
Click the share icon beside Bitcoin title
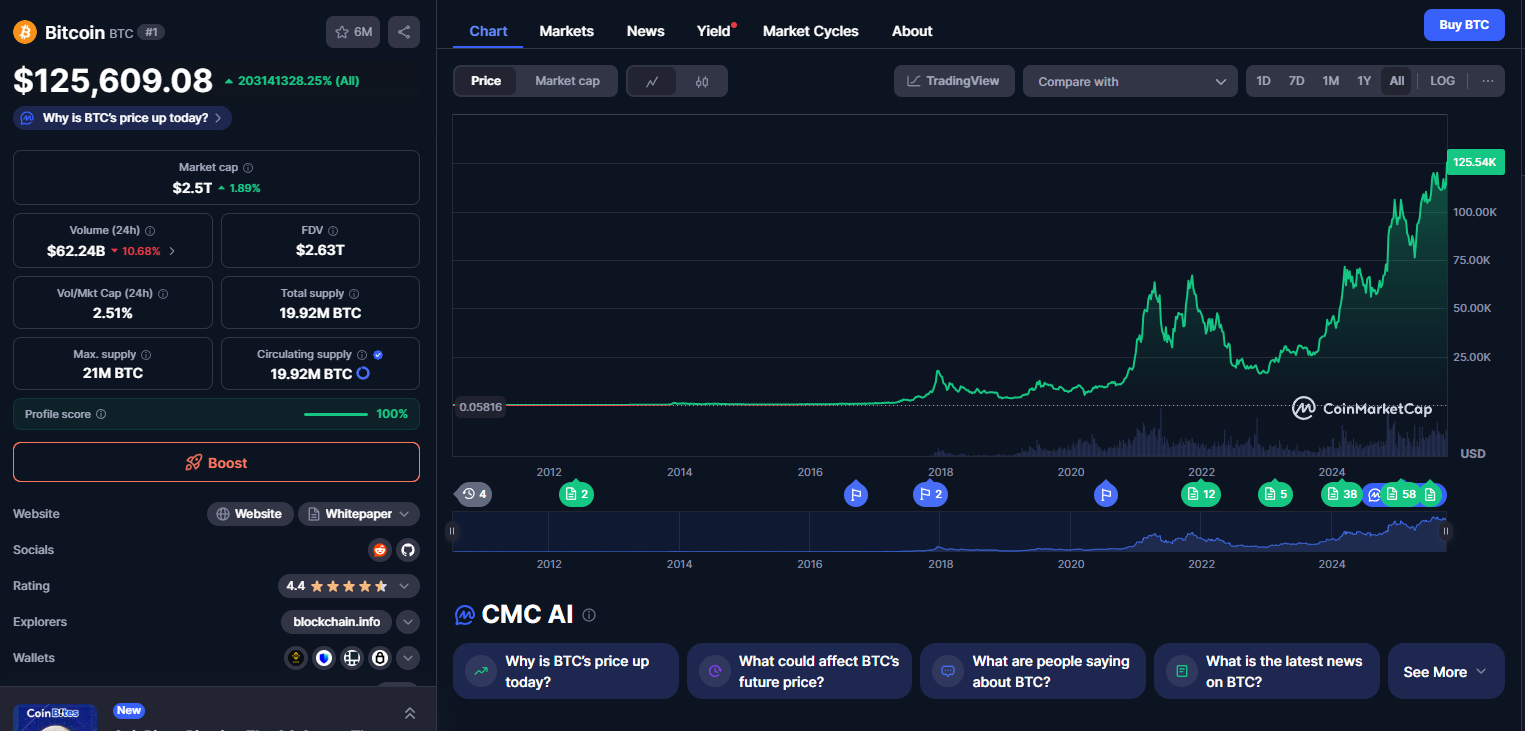click(x=404, y=32)
